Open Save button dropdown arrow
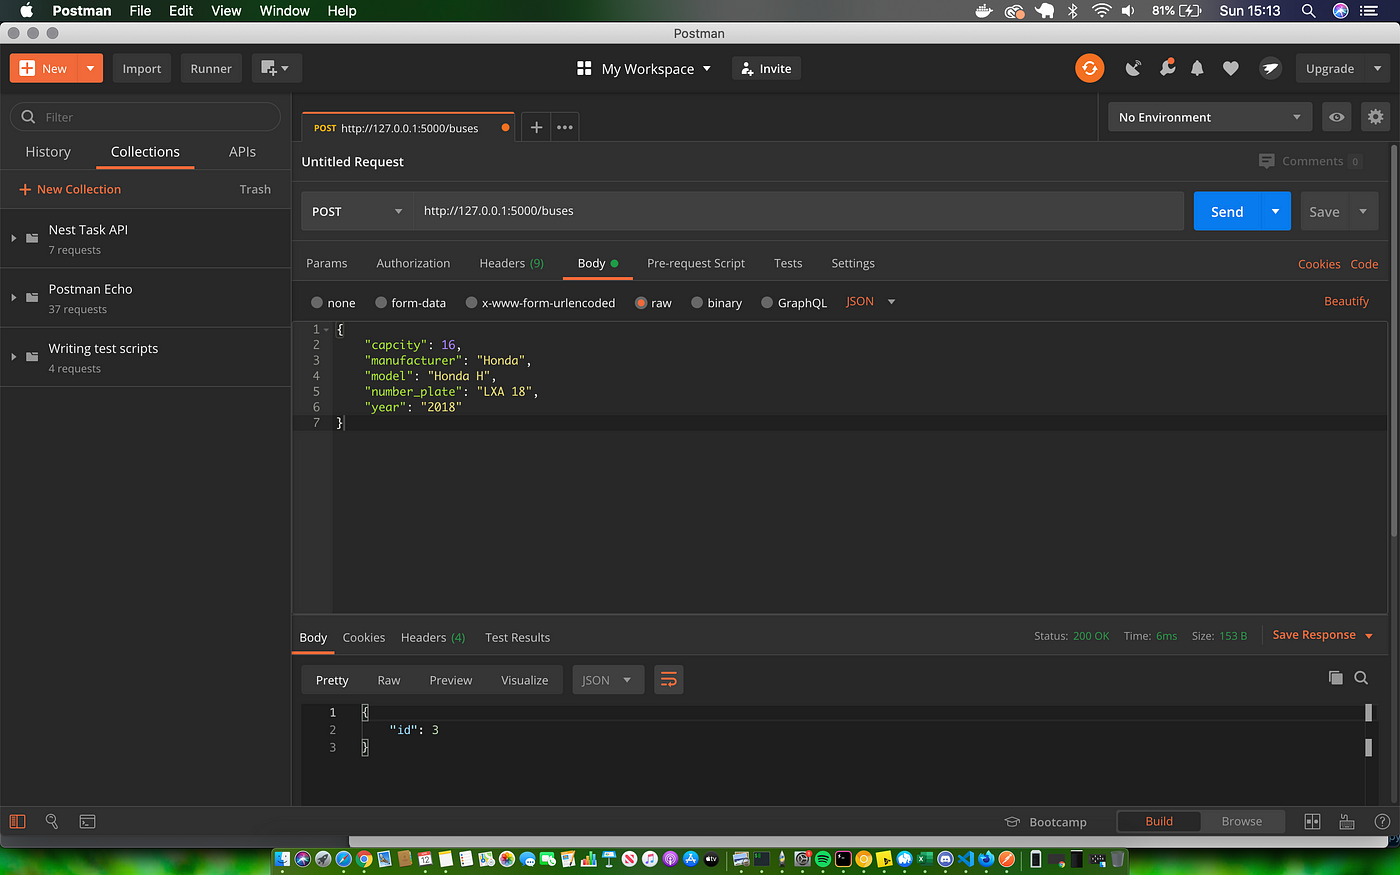1400x875 pixels. click(x=1363, y=211)
